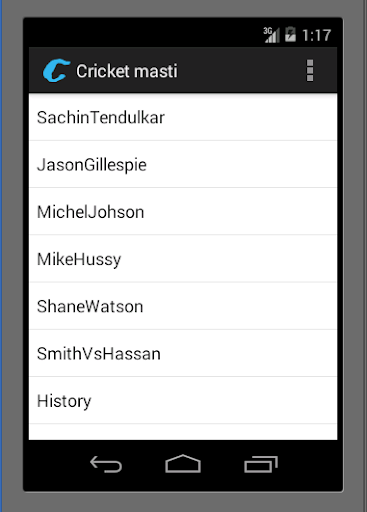This screenshot has width=367, height=512.
Task: Open the SmithVsHassan item
Action: (x=183, y=353)
